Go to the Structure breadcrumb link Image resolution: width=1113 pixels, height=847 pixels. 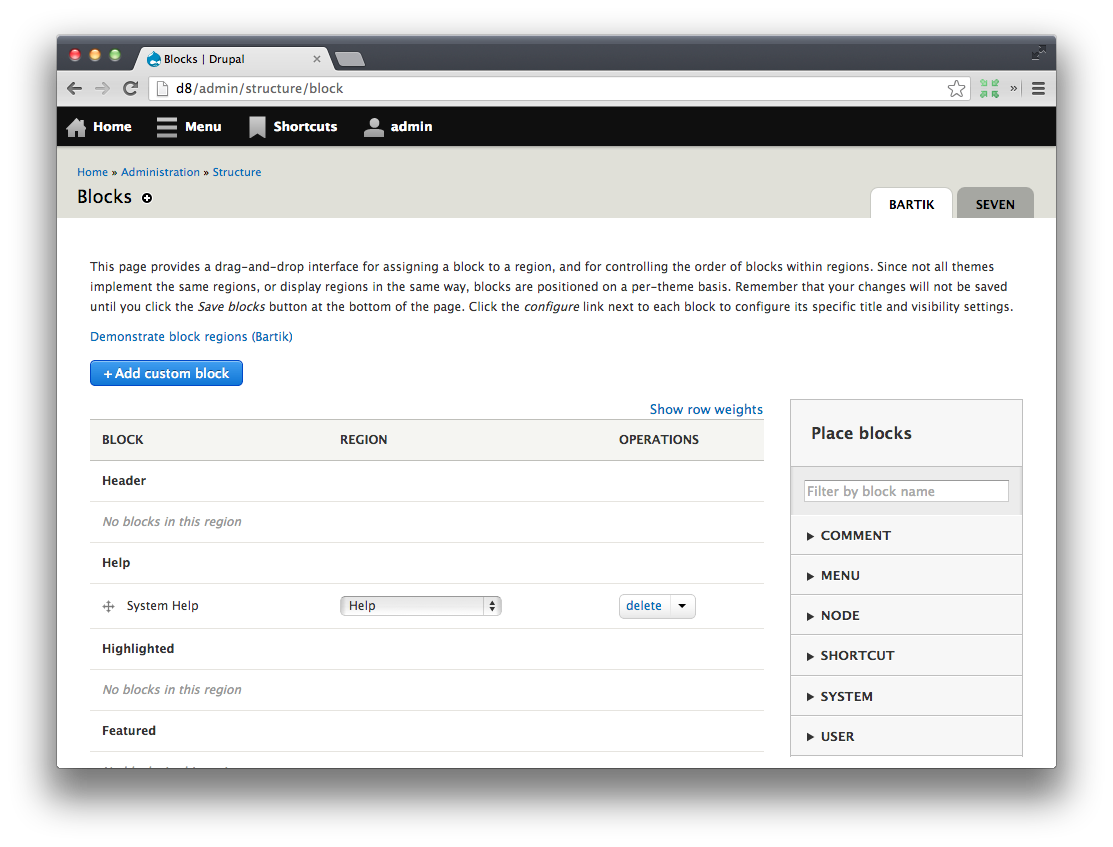237,172
